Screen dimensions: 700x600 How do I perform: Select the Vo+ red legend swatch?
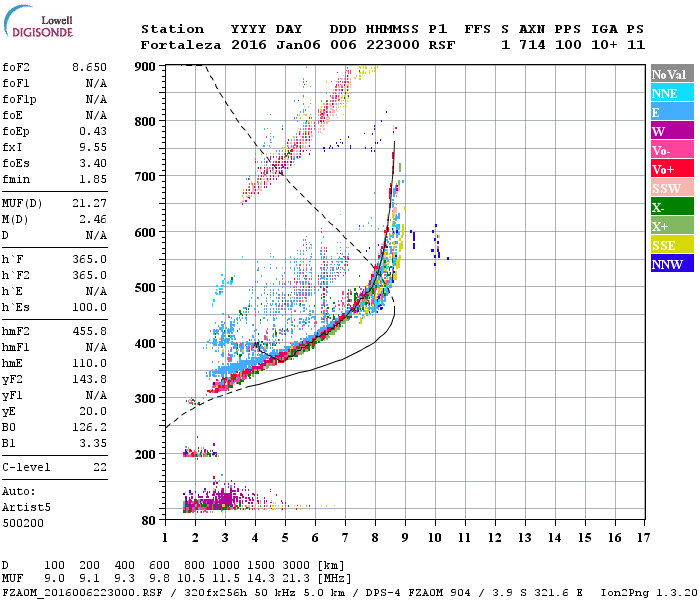coord(672,169)
